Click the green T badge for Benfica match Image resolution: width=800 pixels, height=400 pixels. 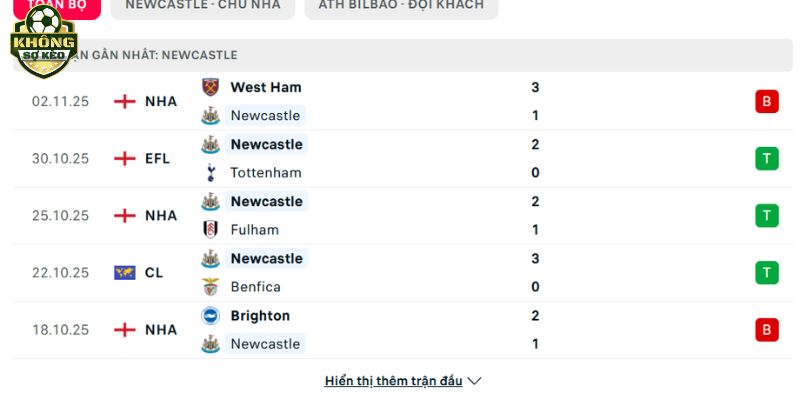point(767,272)
